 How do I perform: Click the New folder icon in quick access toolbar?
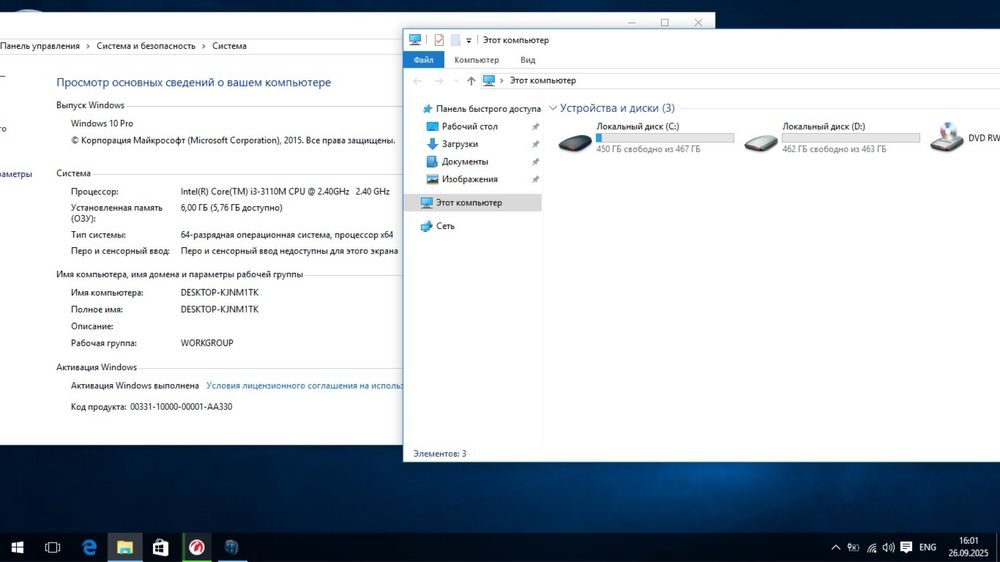[x=455, y=40]
